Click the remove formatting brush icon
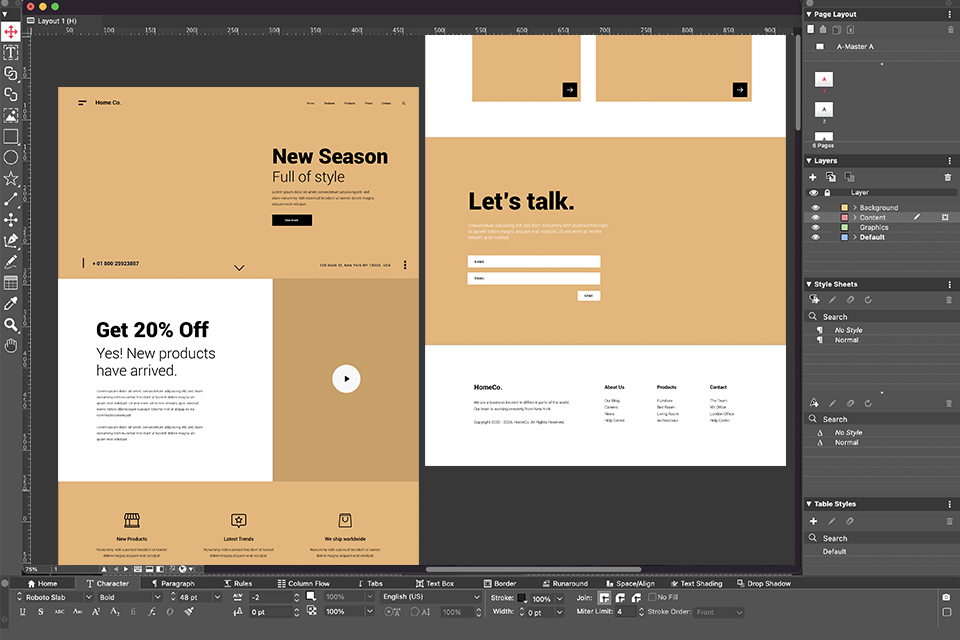This screenshot has height=640, width=960. (189, 611)
